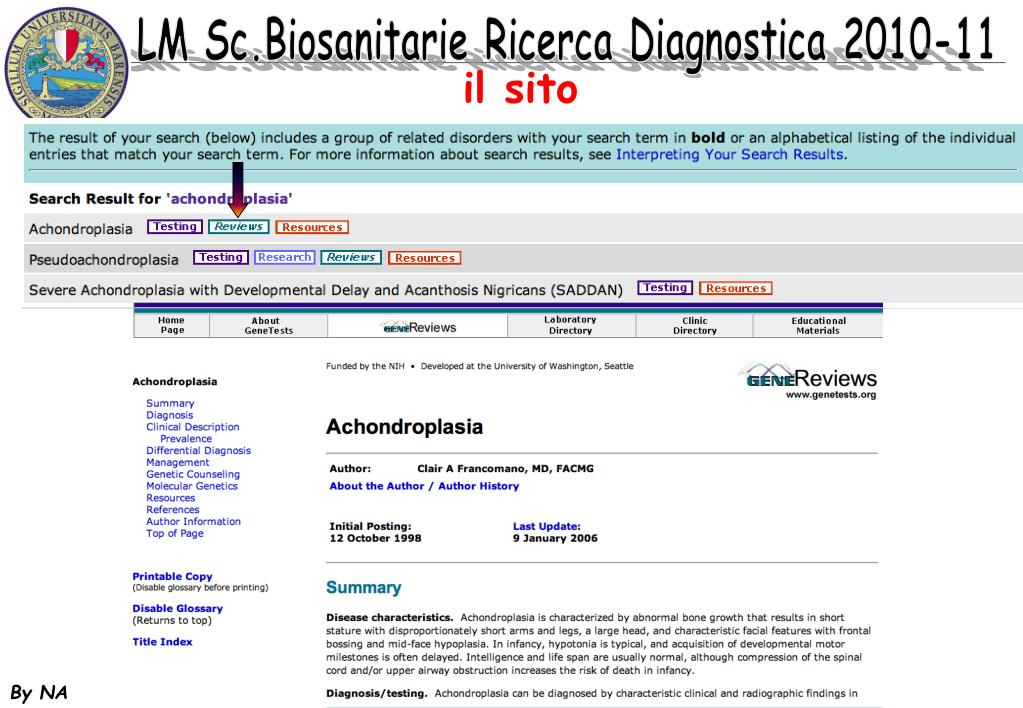Open Testing for Achondroplasia
1023x708 pixels.
pyautogui.click(x=175, y=226)
